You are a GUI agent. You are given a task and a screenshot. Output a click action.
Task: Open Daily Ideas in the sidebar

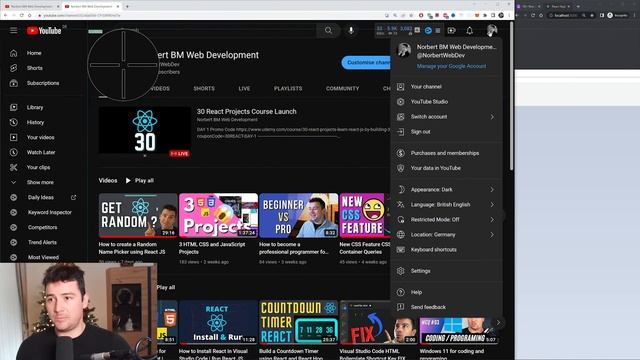(43, 198)
